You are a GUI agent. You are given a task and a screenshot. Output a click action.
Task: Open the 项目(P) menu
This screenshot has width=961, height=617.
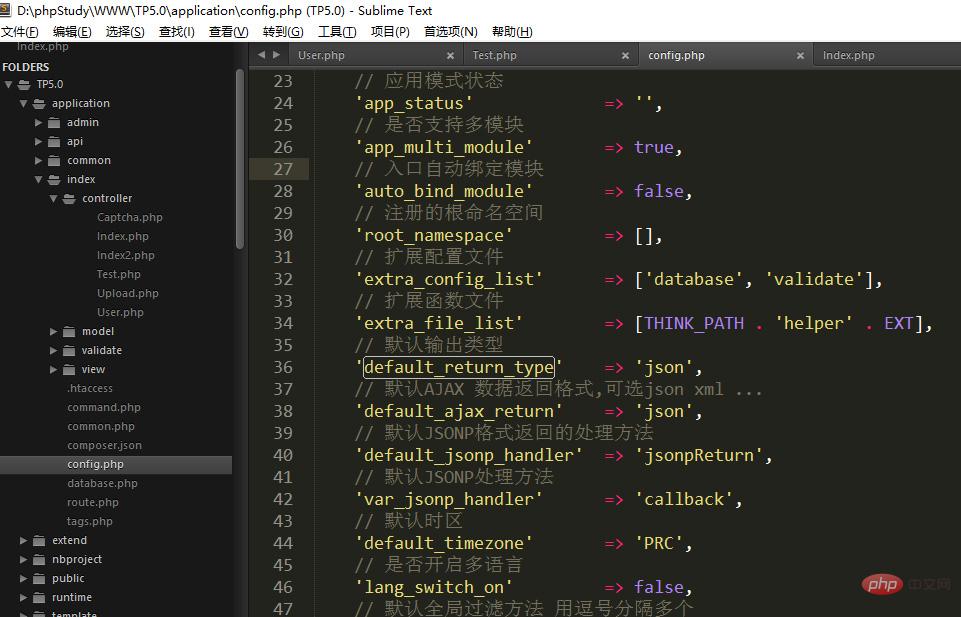point(390,31)
